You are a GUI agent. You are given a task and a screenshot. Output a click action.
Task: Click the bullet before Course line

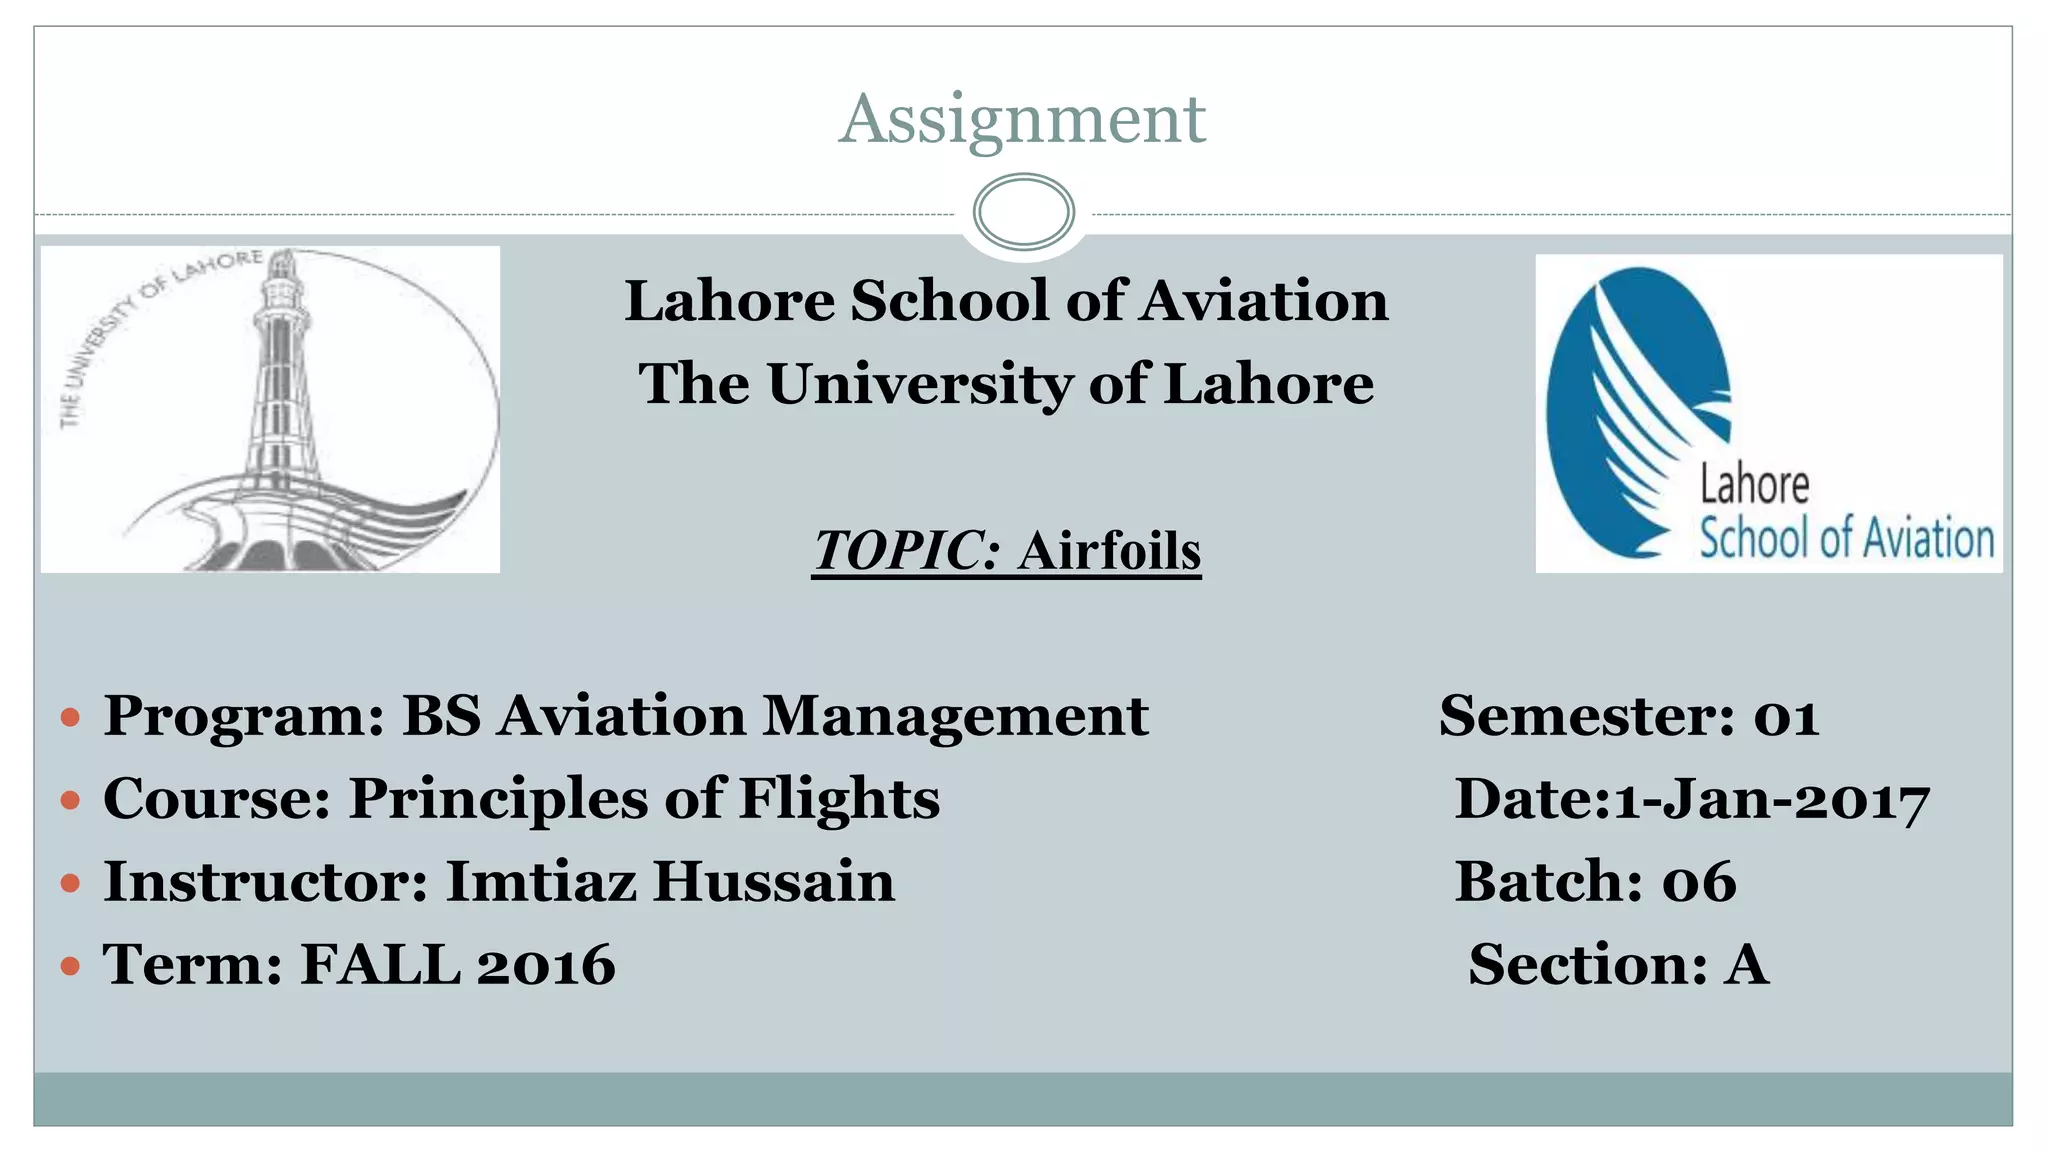pyautogui.click(x=70, y=800)
